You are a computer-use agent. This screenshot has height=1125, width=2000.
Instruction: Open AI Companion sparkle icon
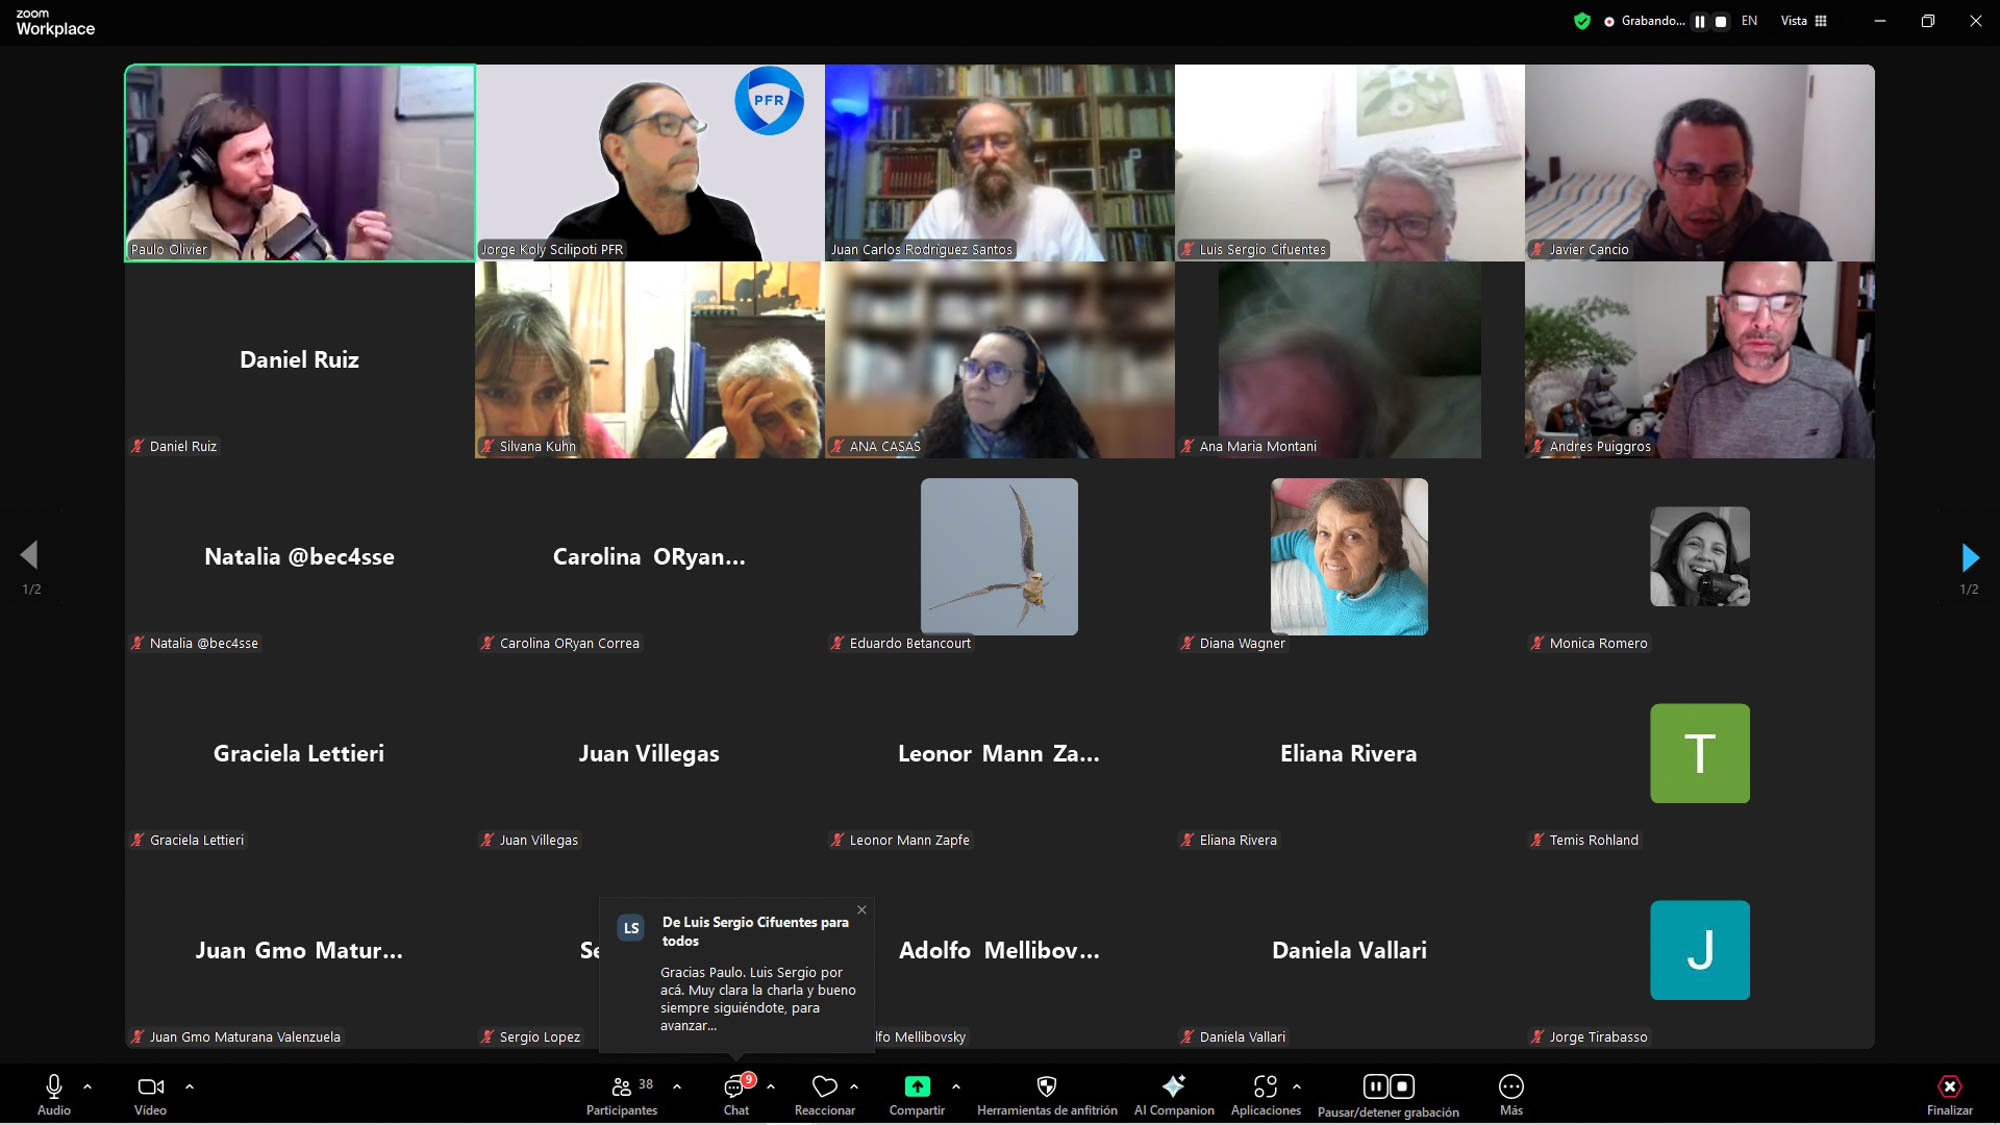click(x=1174, y=1094)
